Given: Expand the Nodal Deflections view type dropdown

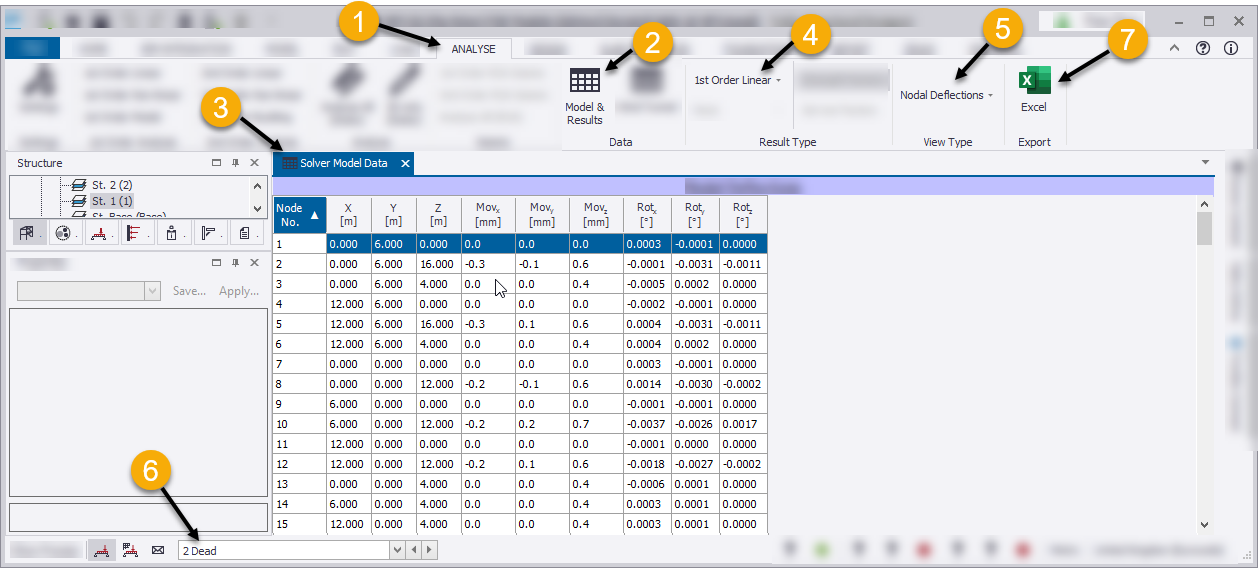Looking at the screenshot, I should click(946, 95).
